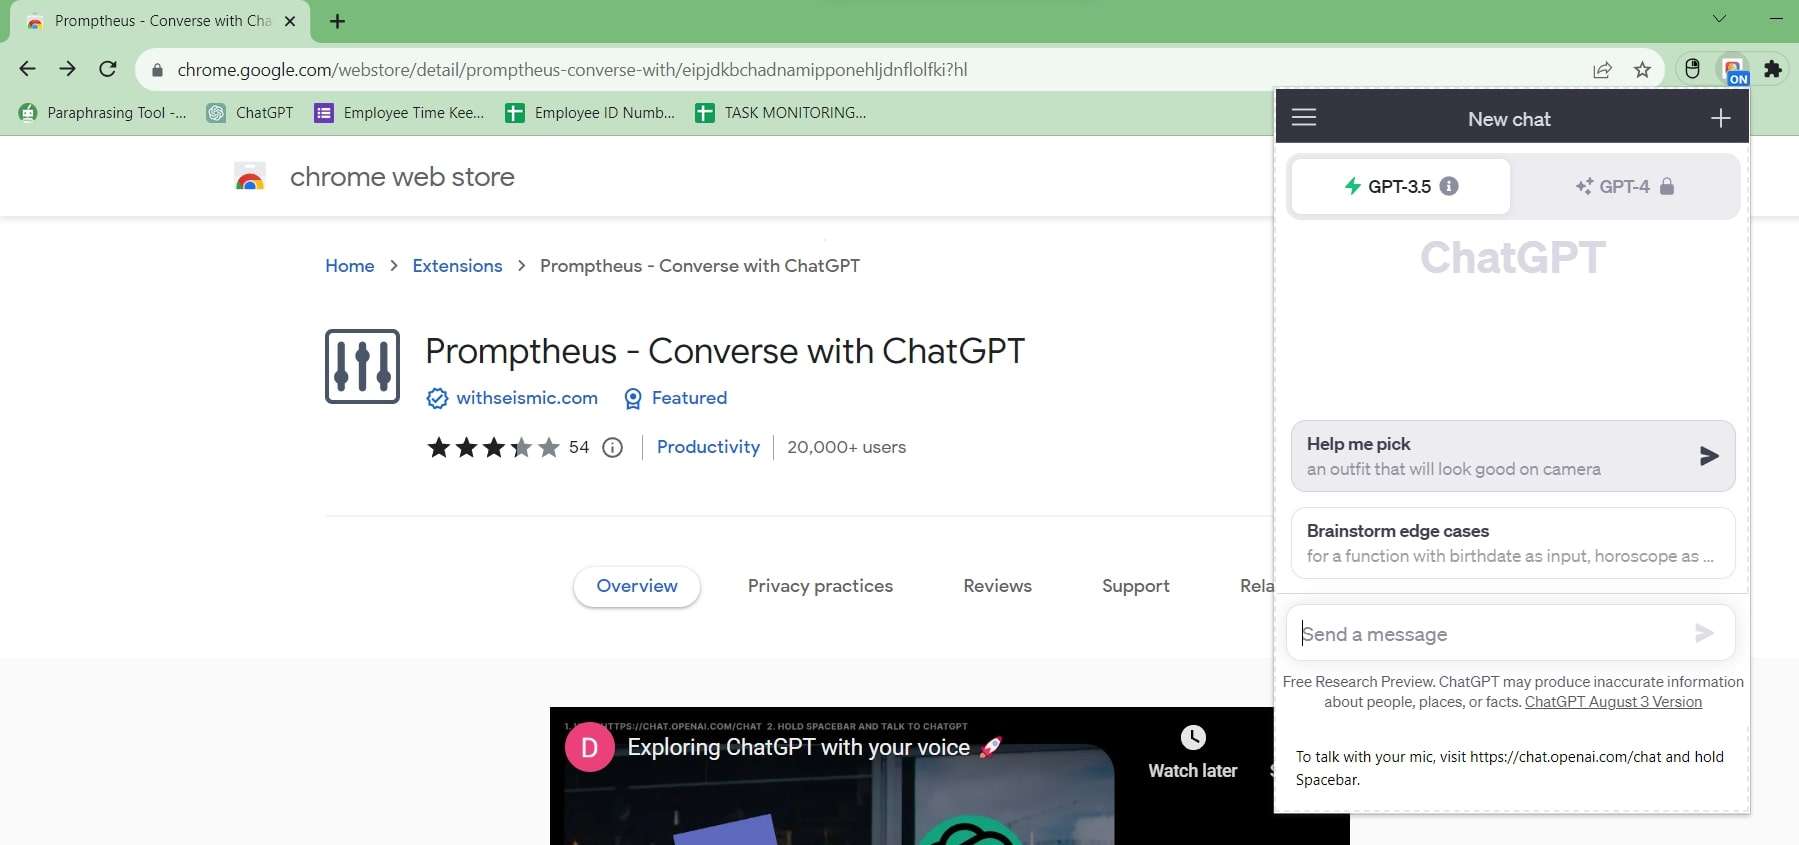The height and width of the screenshot is (845, 1799).
Task: Click the Promptheus sliders extension logo
Action: coord(362,366)
